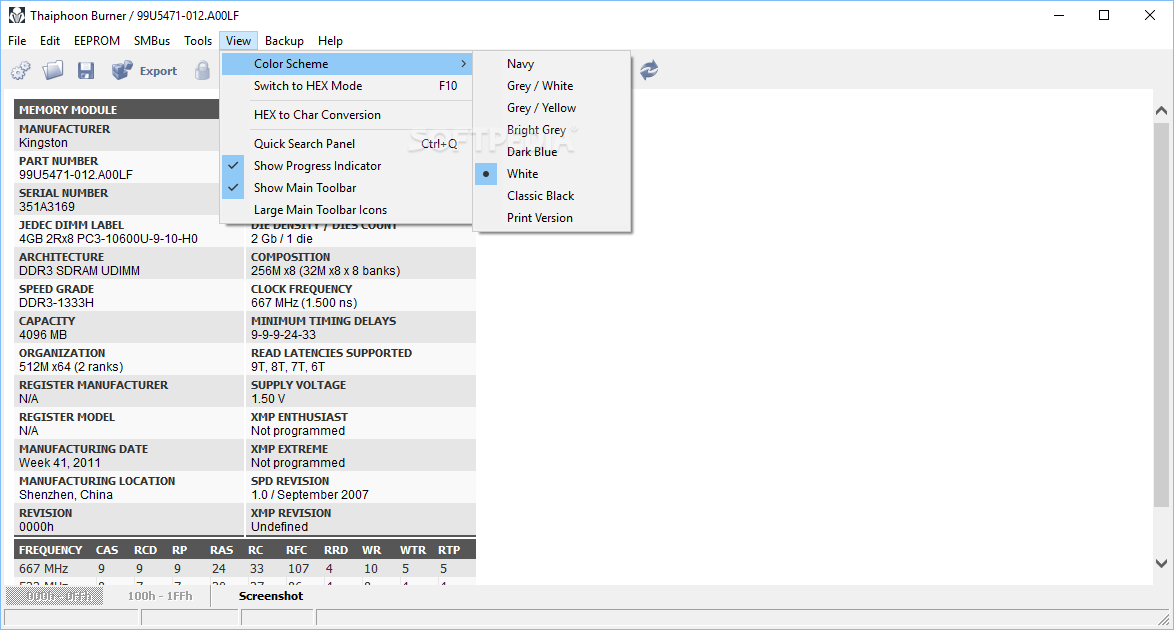Click the FREQUENCY column header
Viewport: 1174px width, 630px height.
point(51,550)
